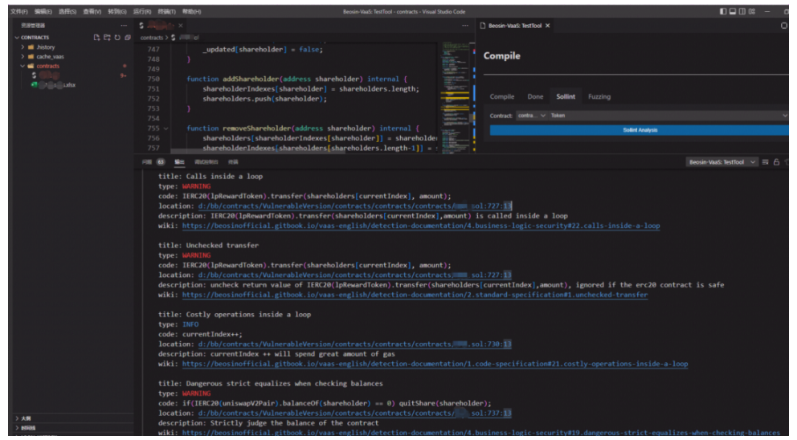Open the Beosin-VaaS: TestTool output channel dropdown
797x440 pixels.
pyautogui.click(x=721, y=162)
